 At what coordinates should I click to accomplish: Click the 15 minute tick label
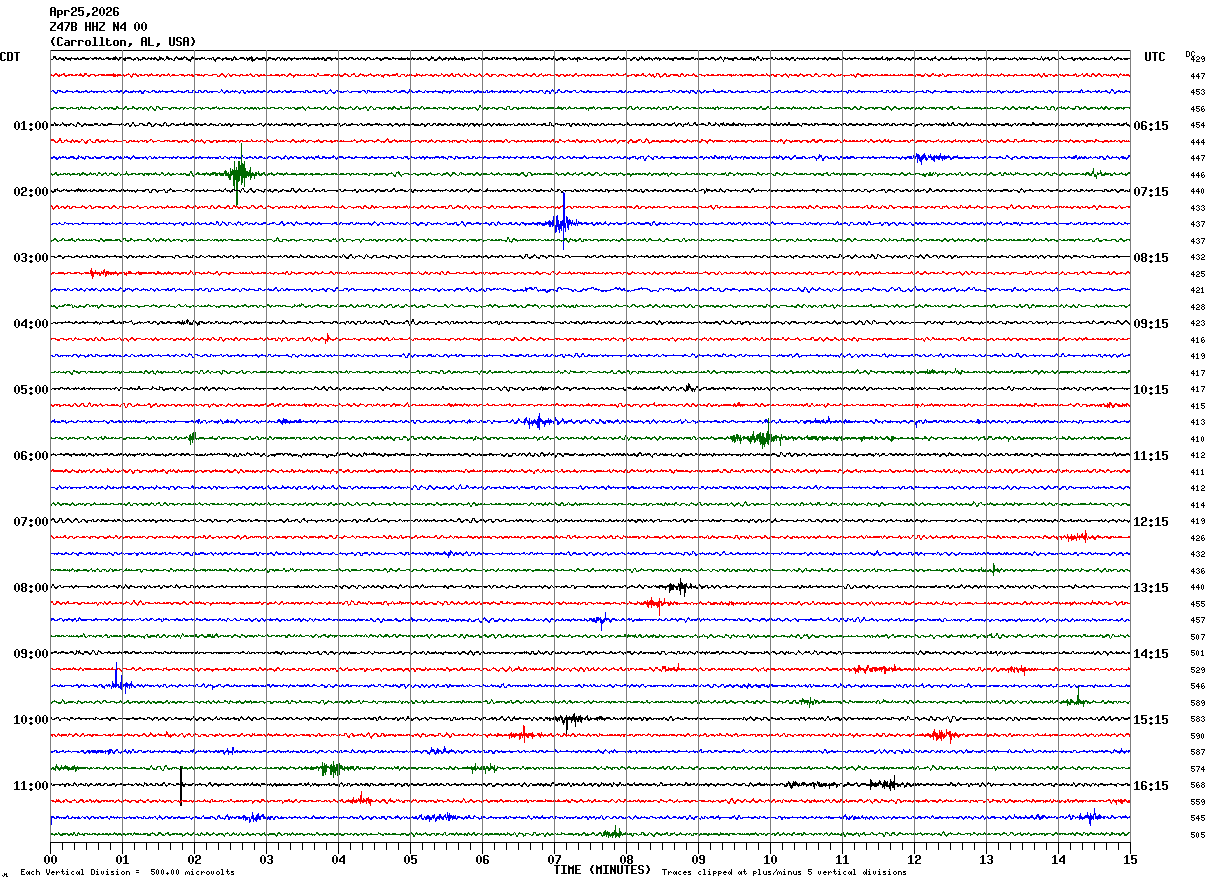1129,859
